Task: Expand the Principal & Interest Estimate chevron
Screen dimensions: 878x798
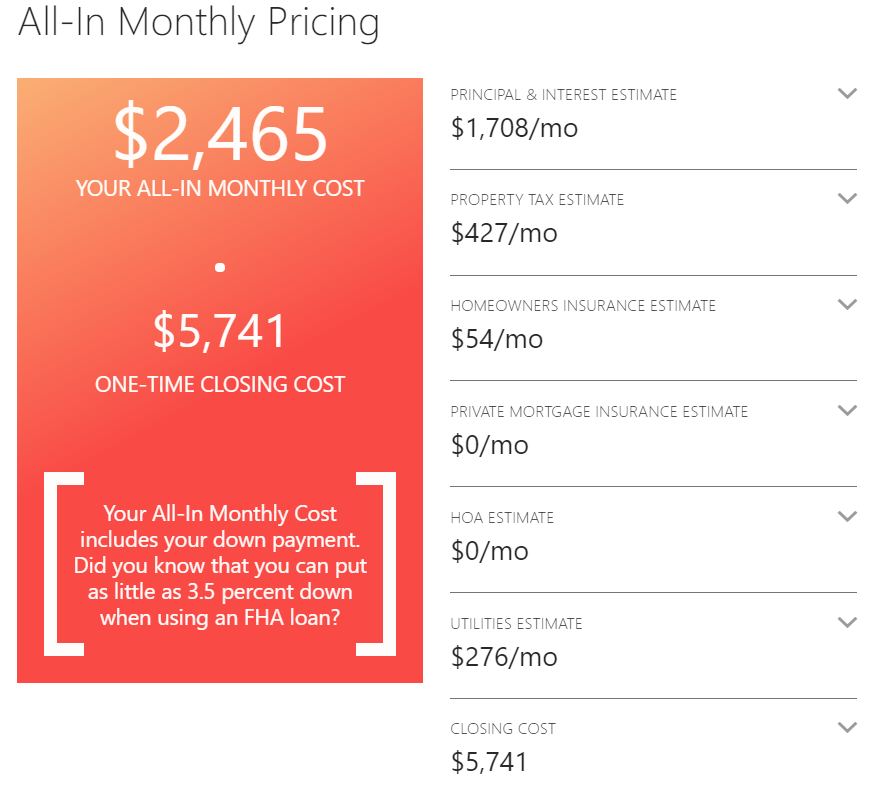Action: coord(847,93)
